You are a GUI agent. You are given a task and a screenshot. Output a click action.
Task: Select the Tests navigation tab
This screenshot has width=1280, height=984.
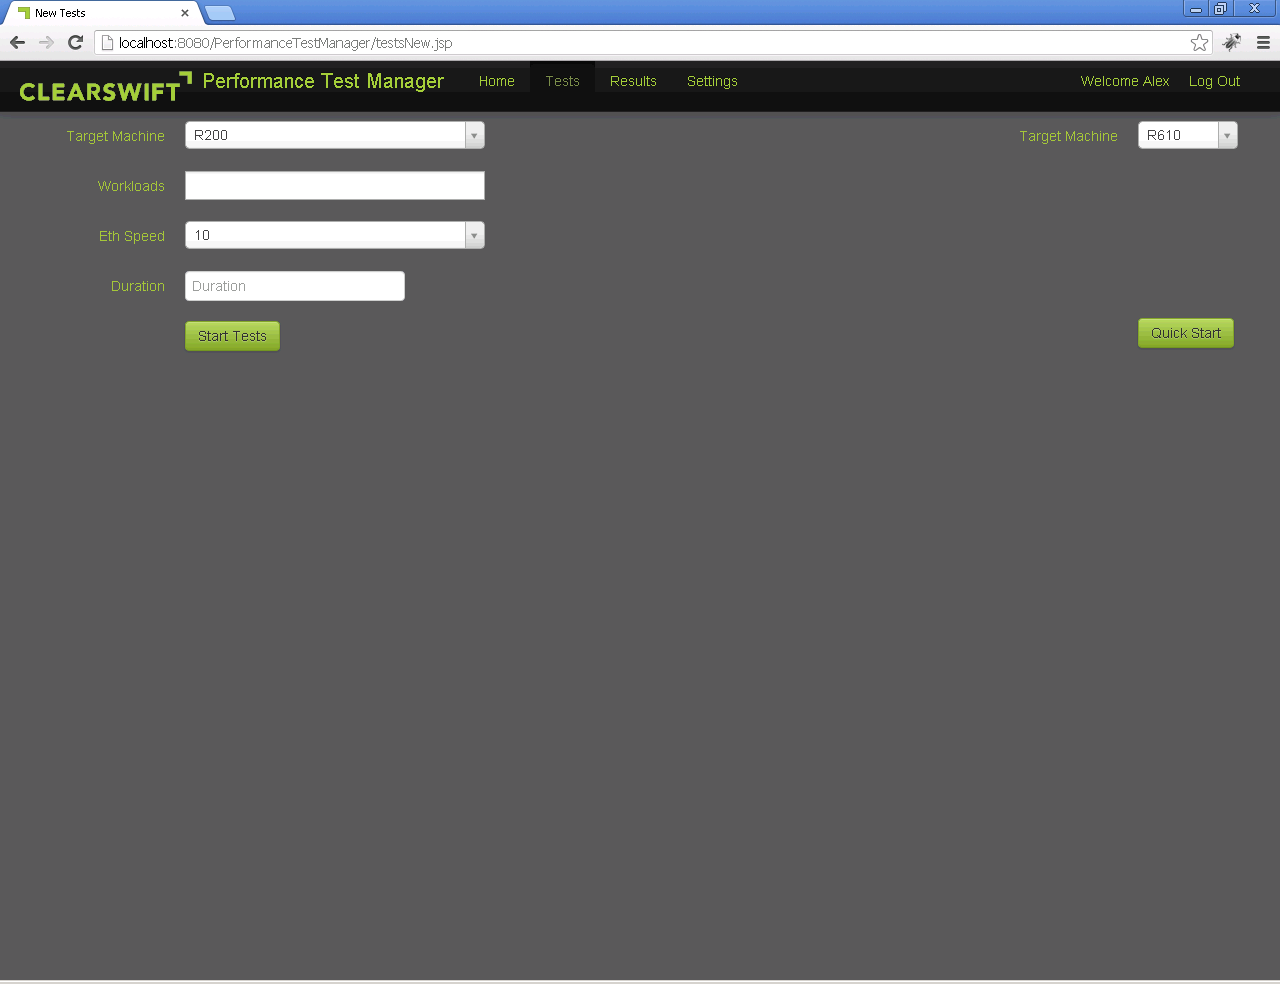(562, 81)
